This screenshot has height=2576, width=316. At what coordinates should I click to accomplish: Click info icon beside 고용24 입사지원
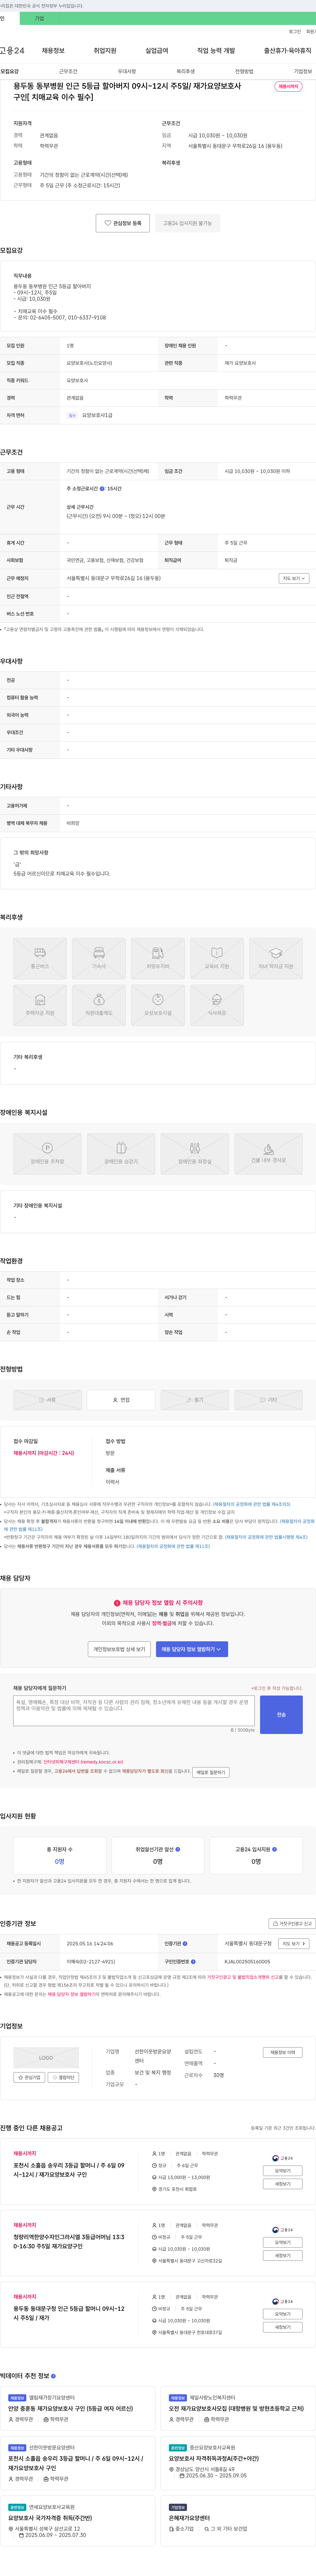(x=275, y=1849)
